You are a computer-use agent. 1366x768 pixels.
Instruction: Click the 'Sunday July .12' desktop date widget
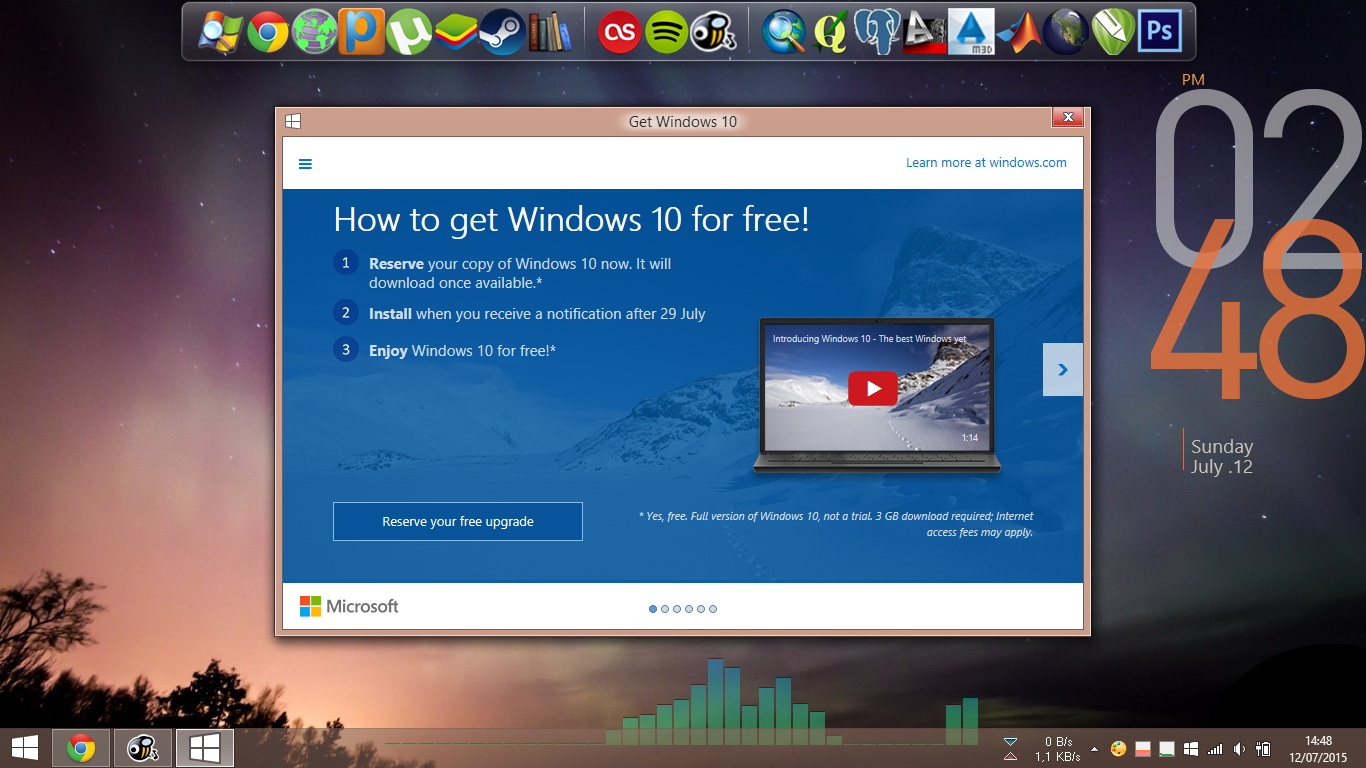tap(1222, 457)
